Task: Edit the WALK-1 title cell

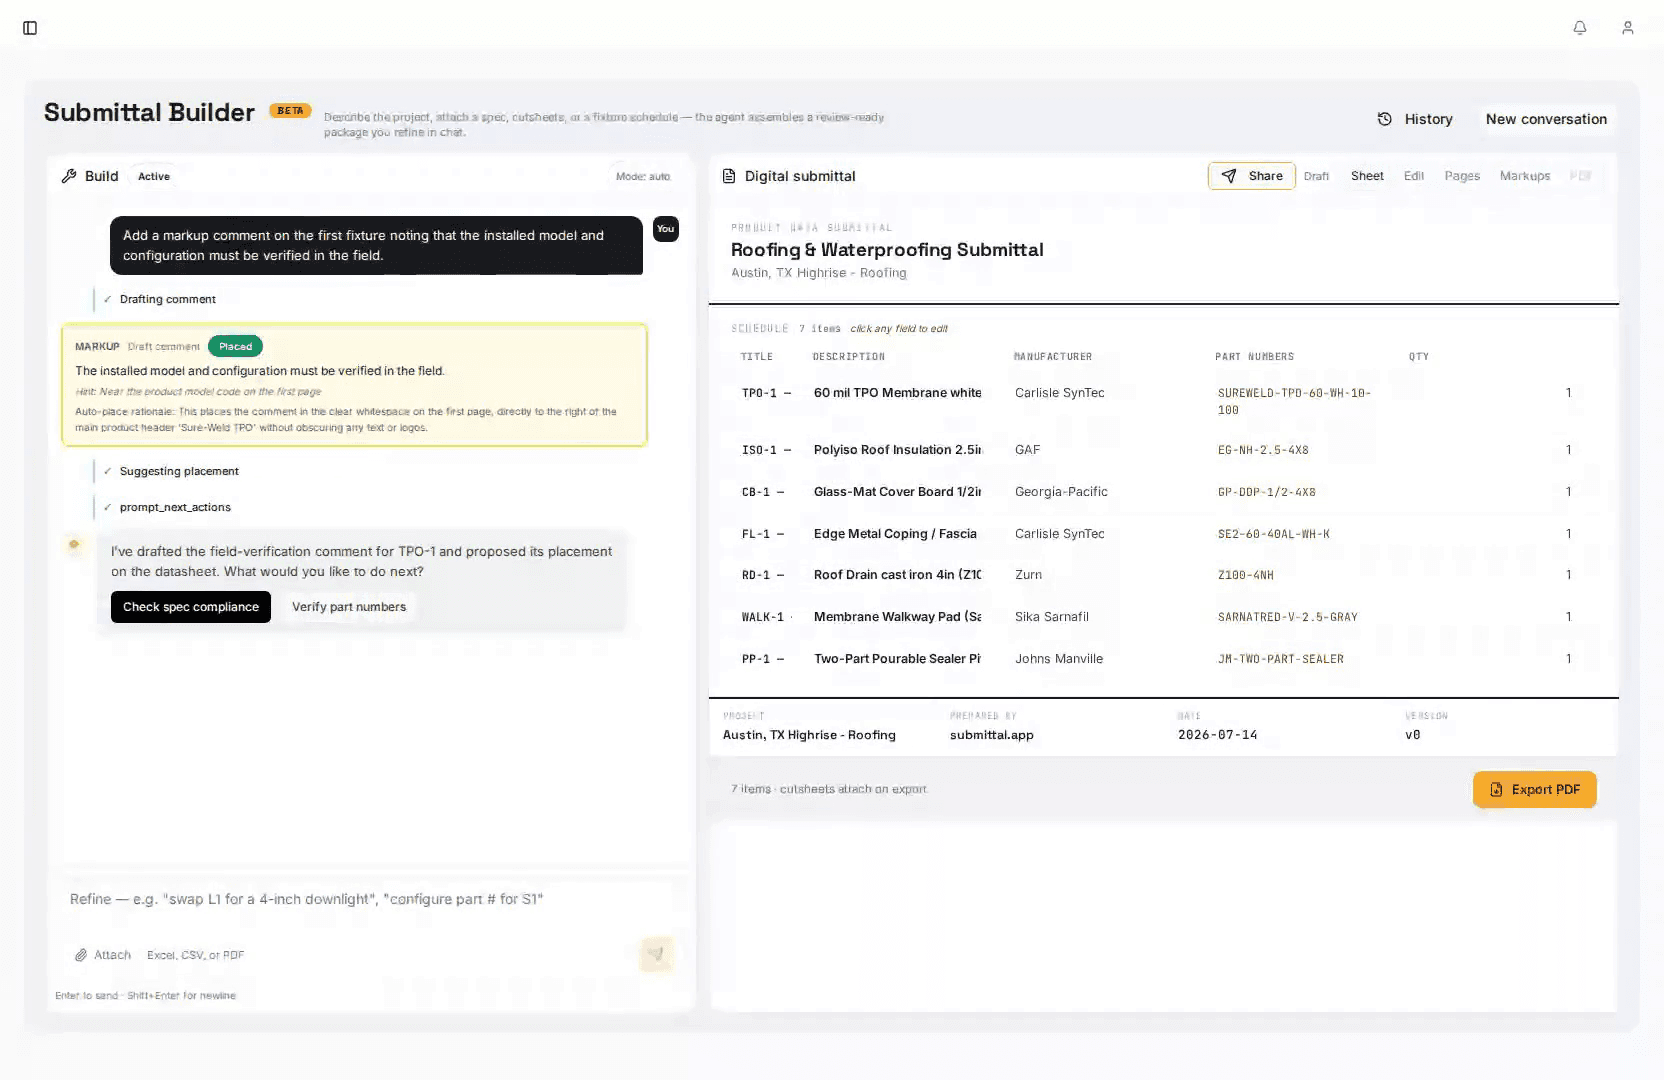Action: click(766, 617)
